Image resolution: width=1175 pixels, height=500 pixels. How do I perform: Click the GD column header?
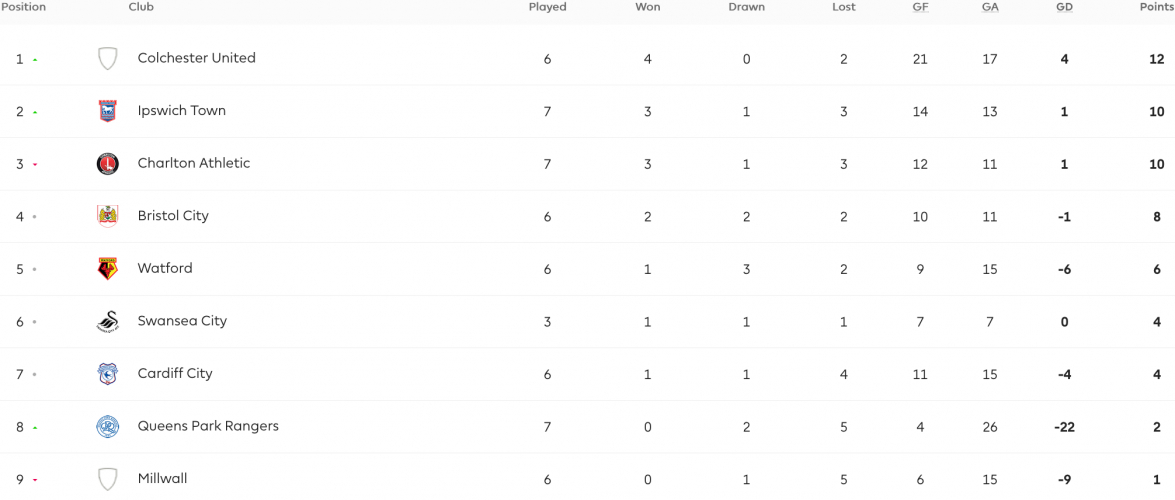1064,7
